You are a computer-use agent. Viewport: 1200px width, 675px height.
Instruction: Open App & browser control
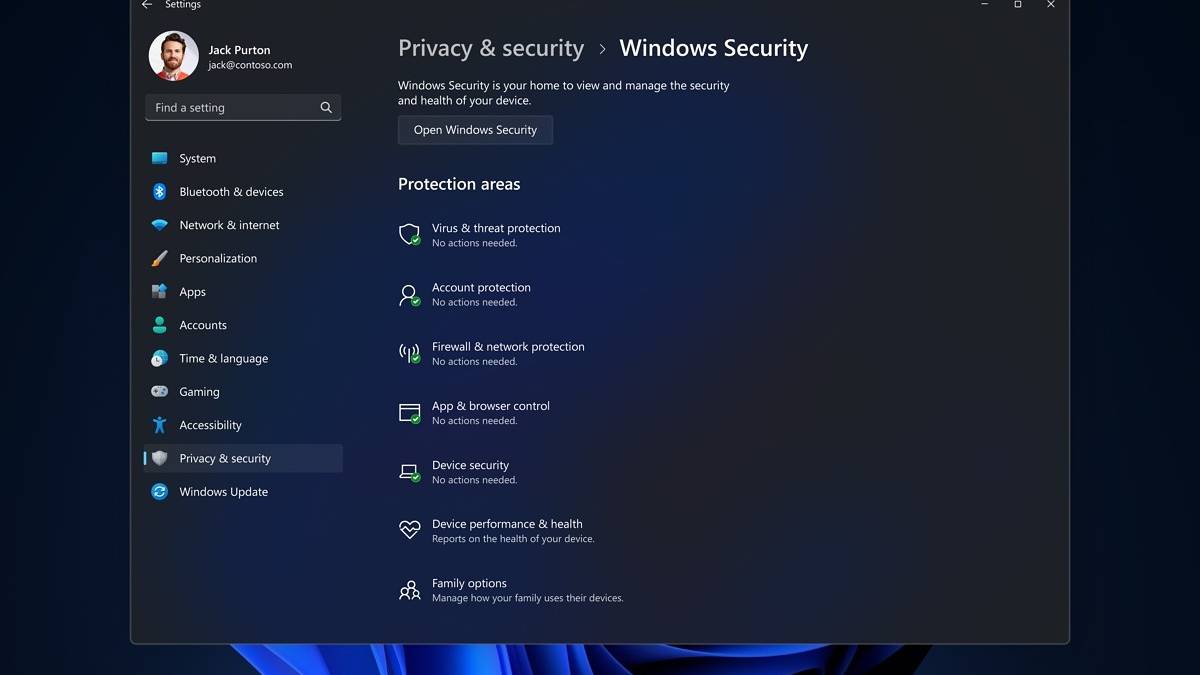474,412
